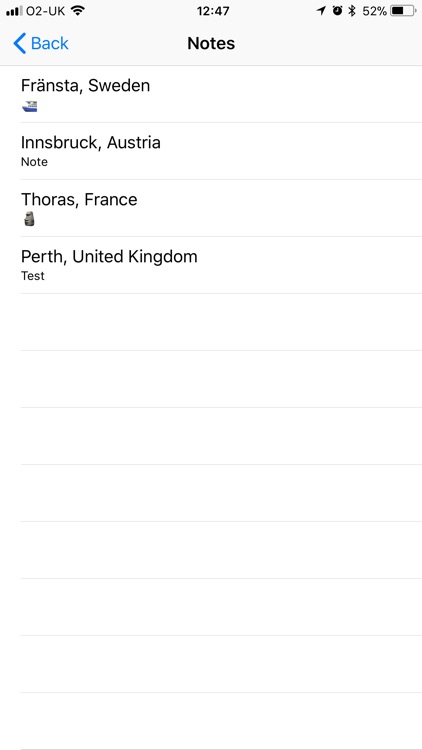Go back using the Back label
The width and height of the screenshot is (422, 750).
pyautogui.click(x=50, y=44)
